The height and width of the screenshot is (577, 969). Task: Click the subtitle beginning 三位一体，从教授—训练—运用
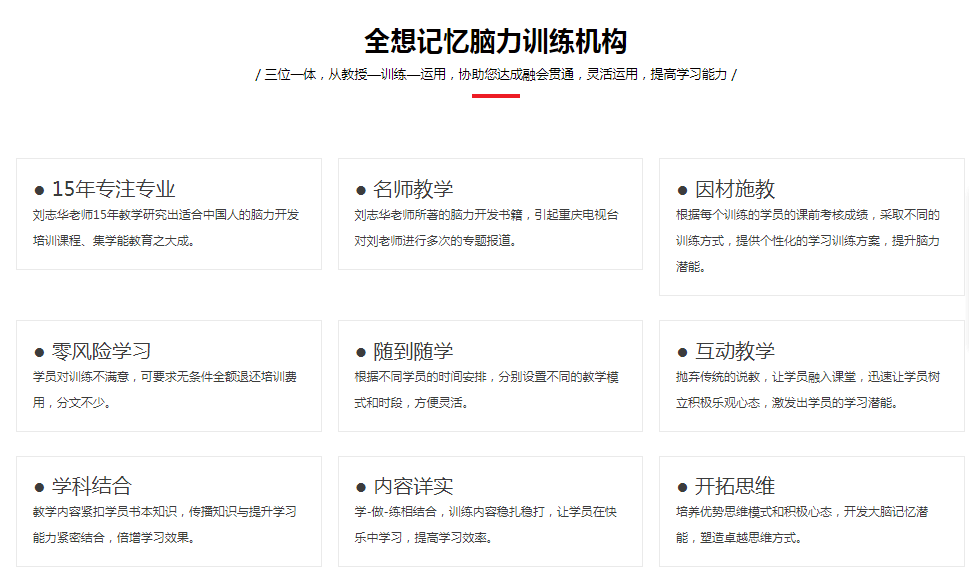click(496, 74)
